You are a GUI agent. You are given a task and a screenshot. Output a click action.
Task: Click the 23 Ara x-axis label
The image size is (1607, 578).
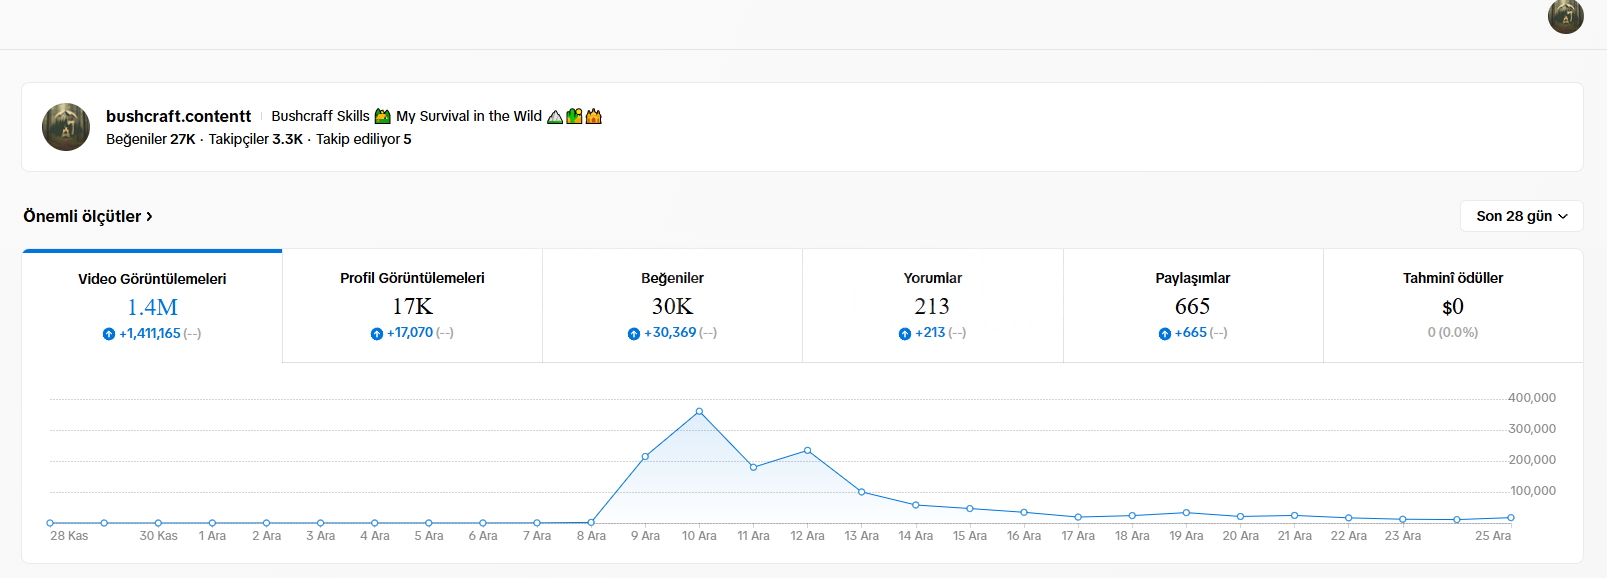pos(1403,536)
